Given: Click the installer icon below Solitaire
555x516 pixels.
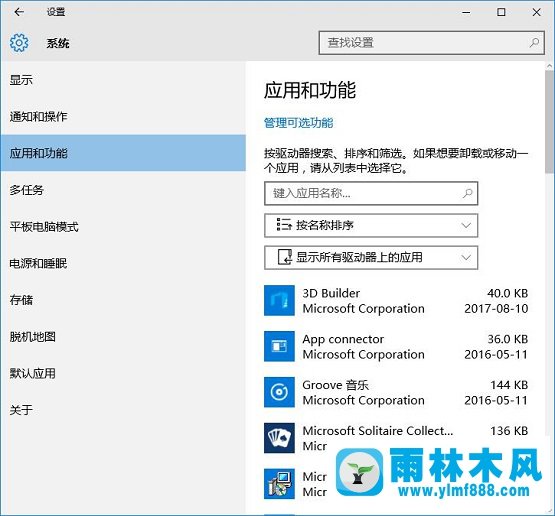Looking at the screenshot, I should point(279,484).
